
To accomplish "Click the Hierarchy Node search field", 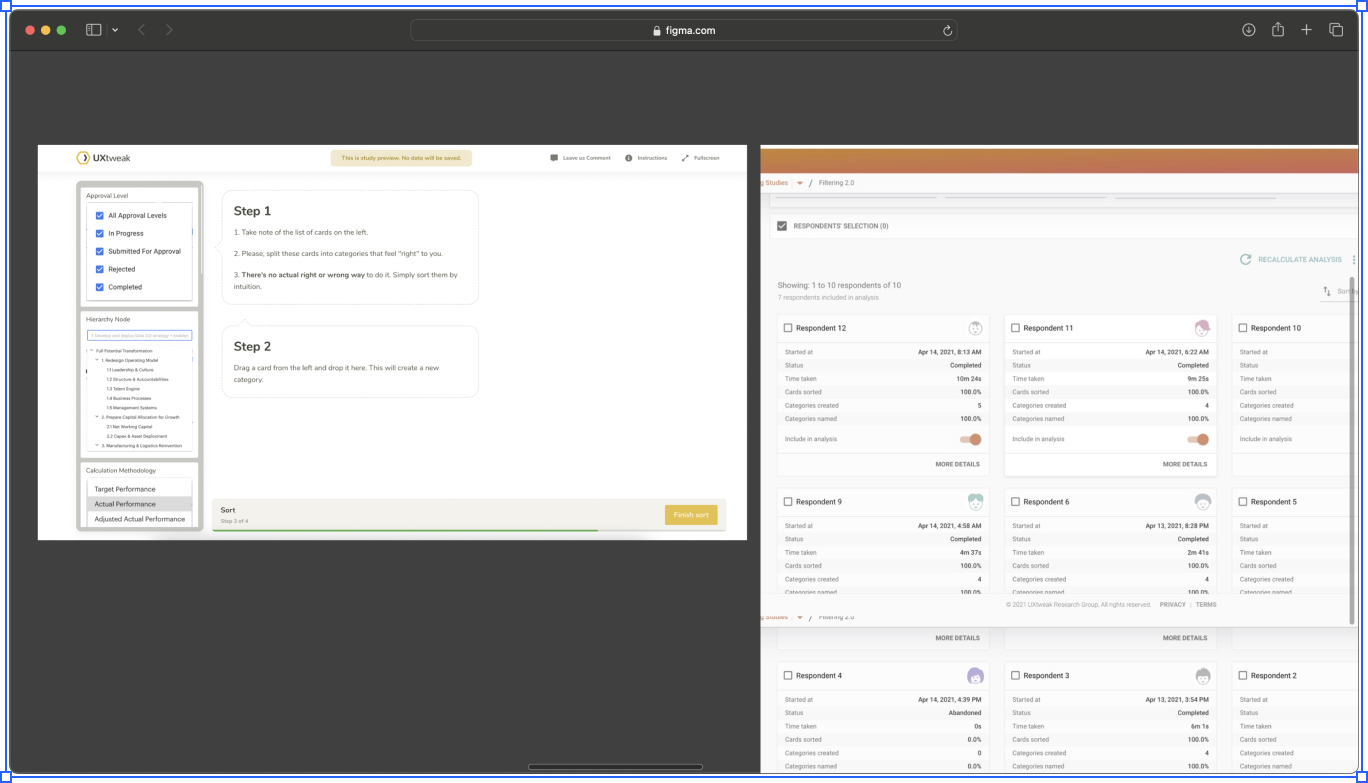I will (x=139, y=336).
